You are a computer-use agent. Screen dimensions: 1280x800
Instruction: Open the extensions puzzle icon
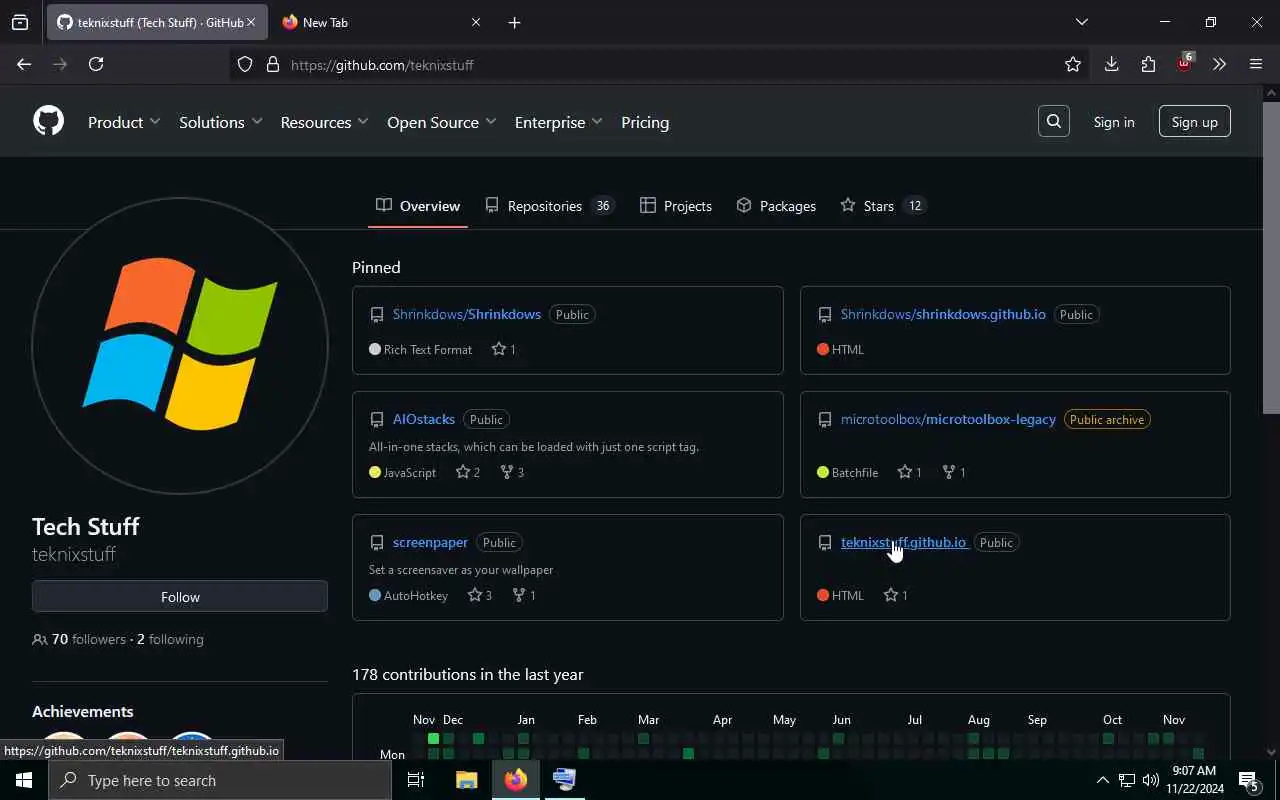[1148, 64]
